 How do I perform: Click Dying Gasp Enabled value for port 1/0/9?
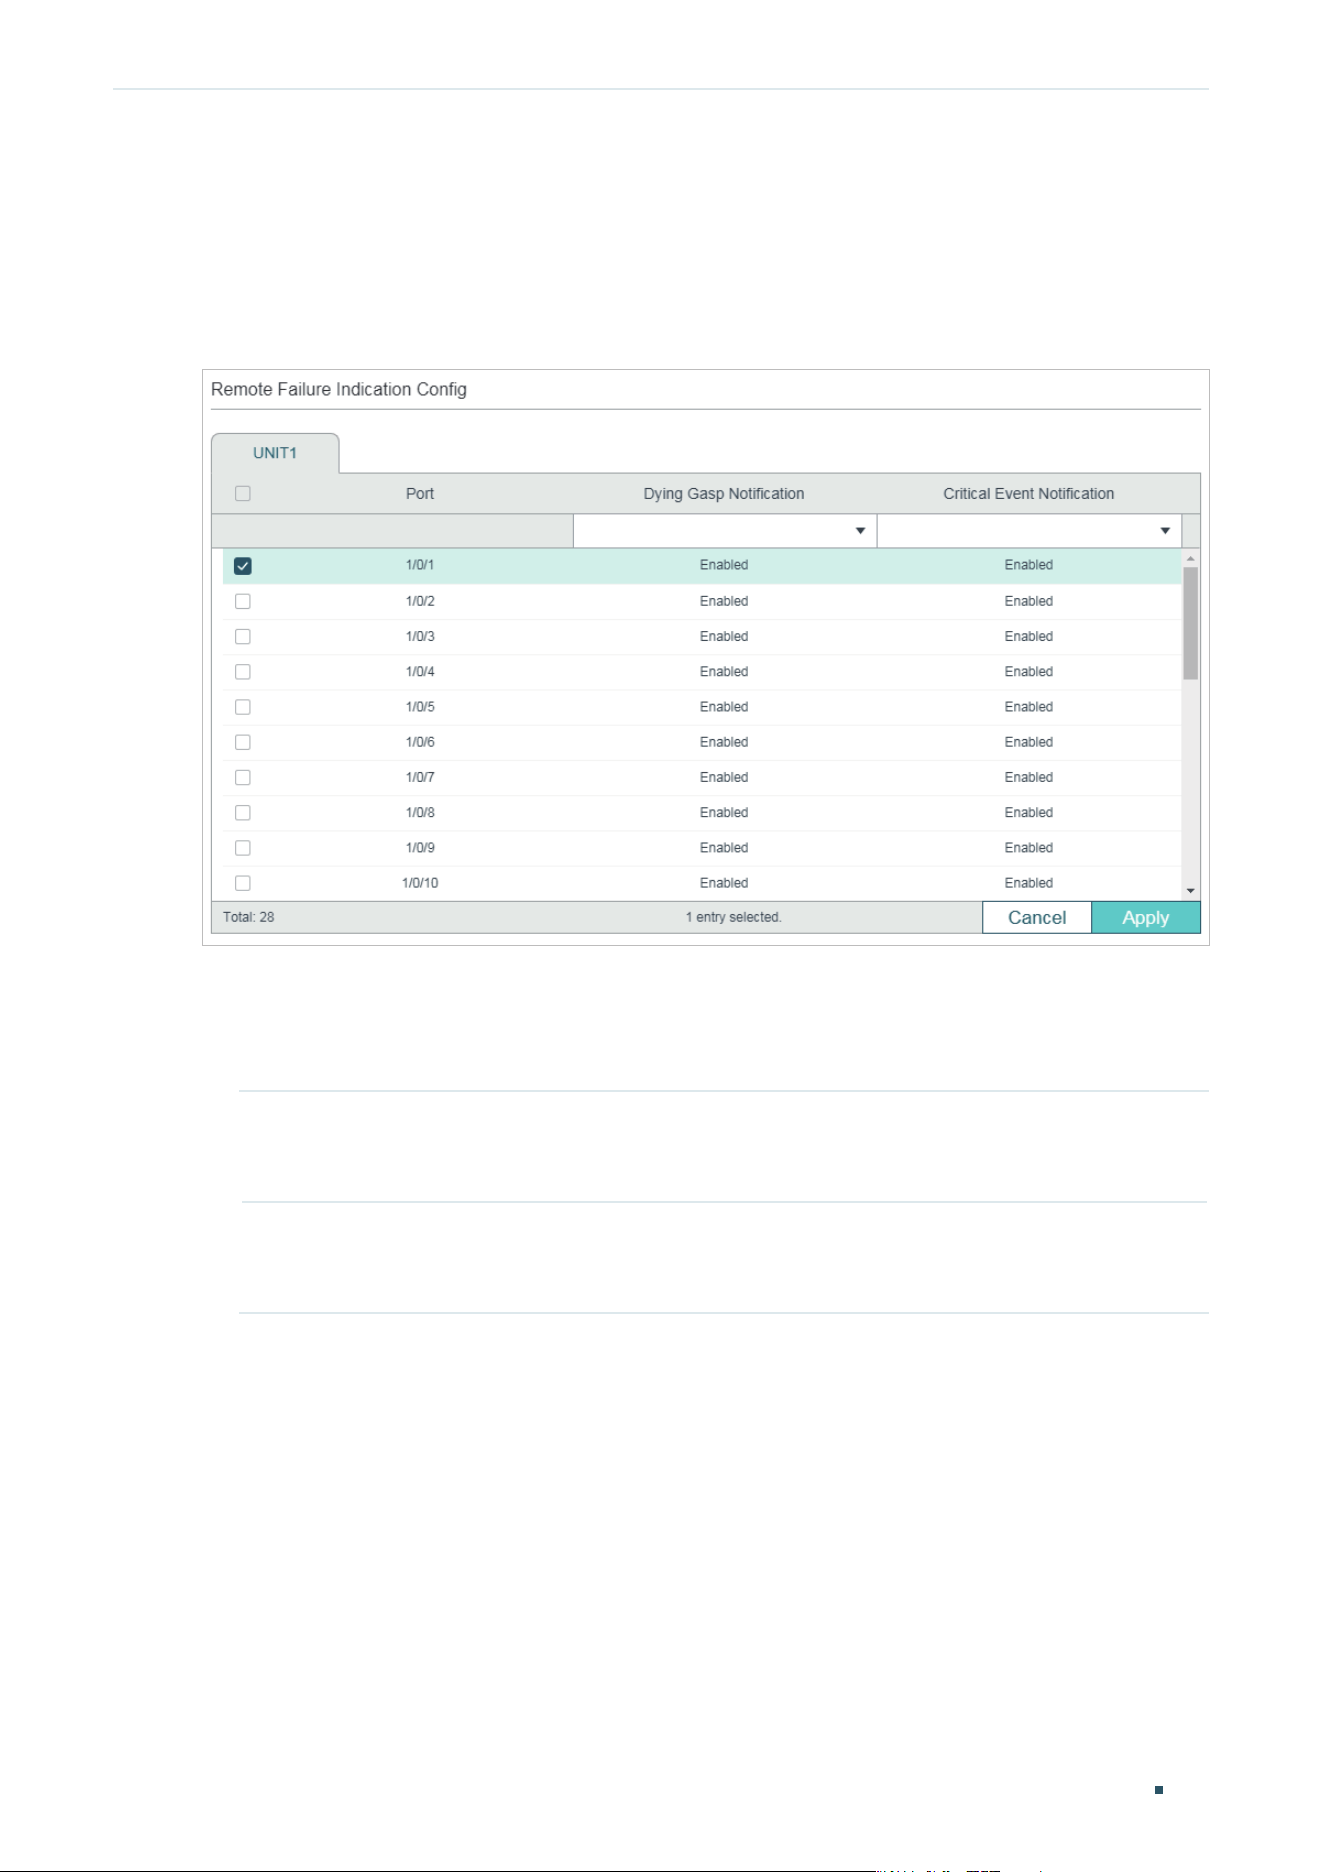(x=724, y=848)
